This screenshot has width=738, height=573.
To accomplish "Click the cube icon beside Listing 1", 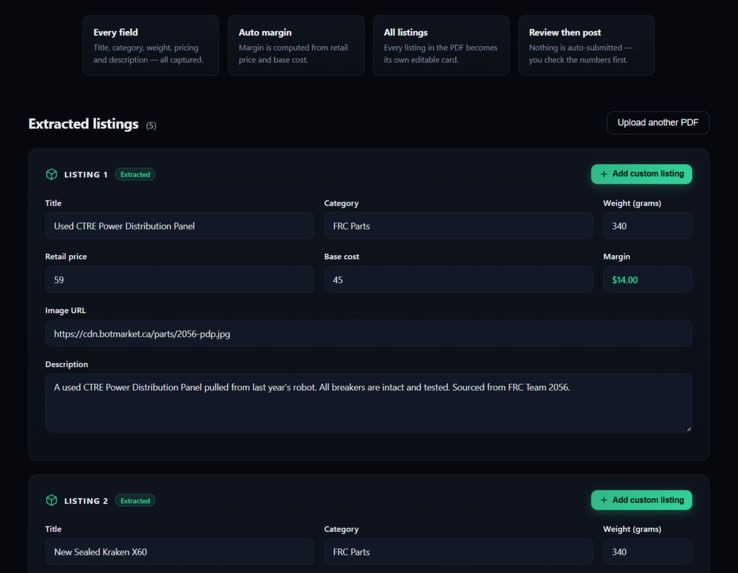I will tap(51, 174).
